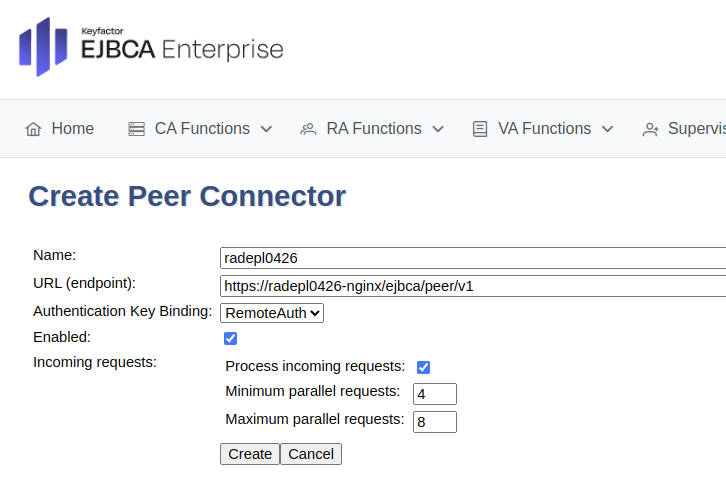
Task: Open the VA Functions menu
Action: (544, 129)
